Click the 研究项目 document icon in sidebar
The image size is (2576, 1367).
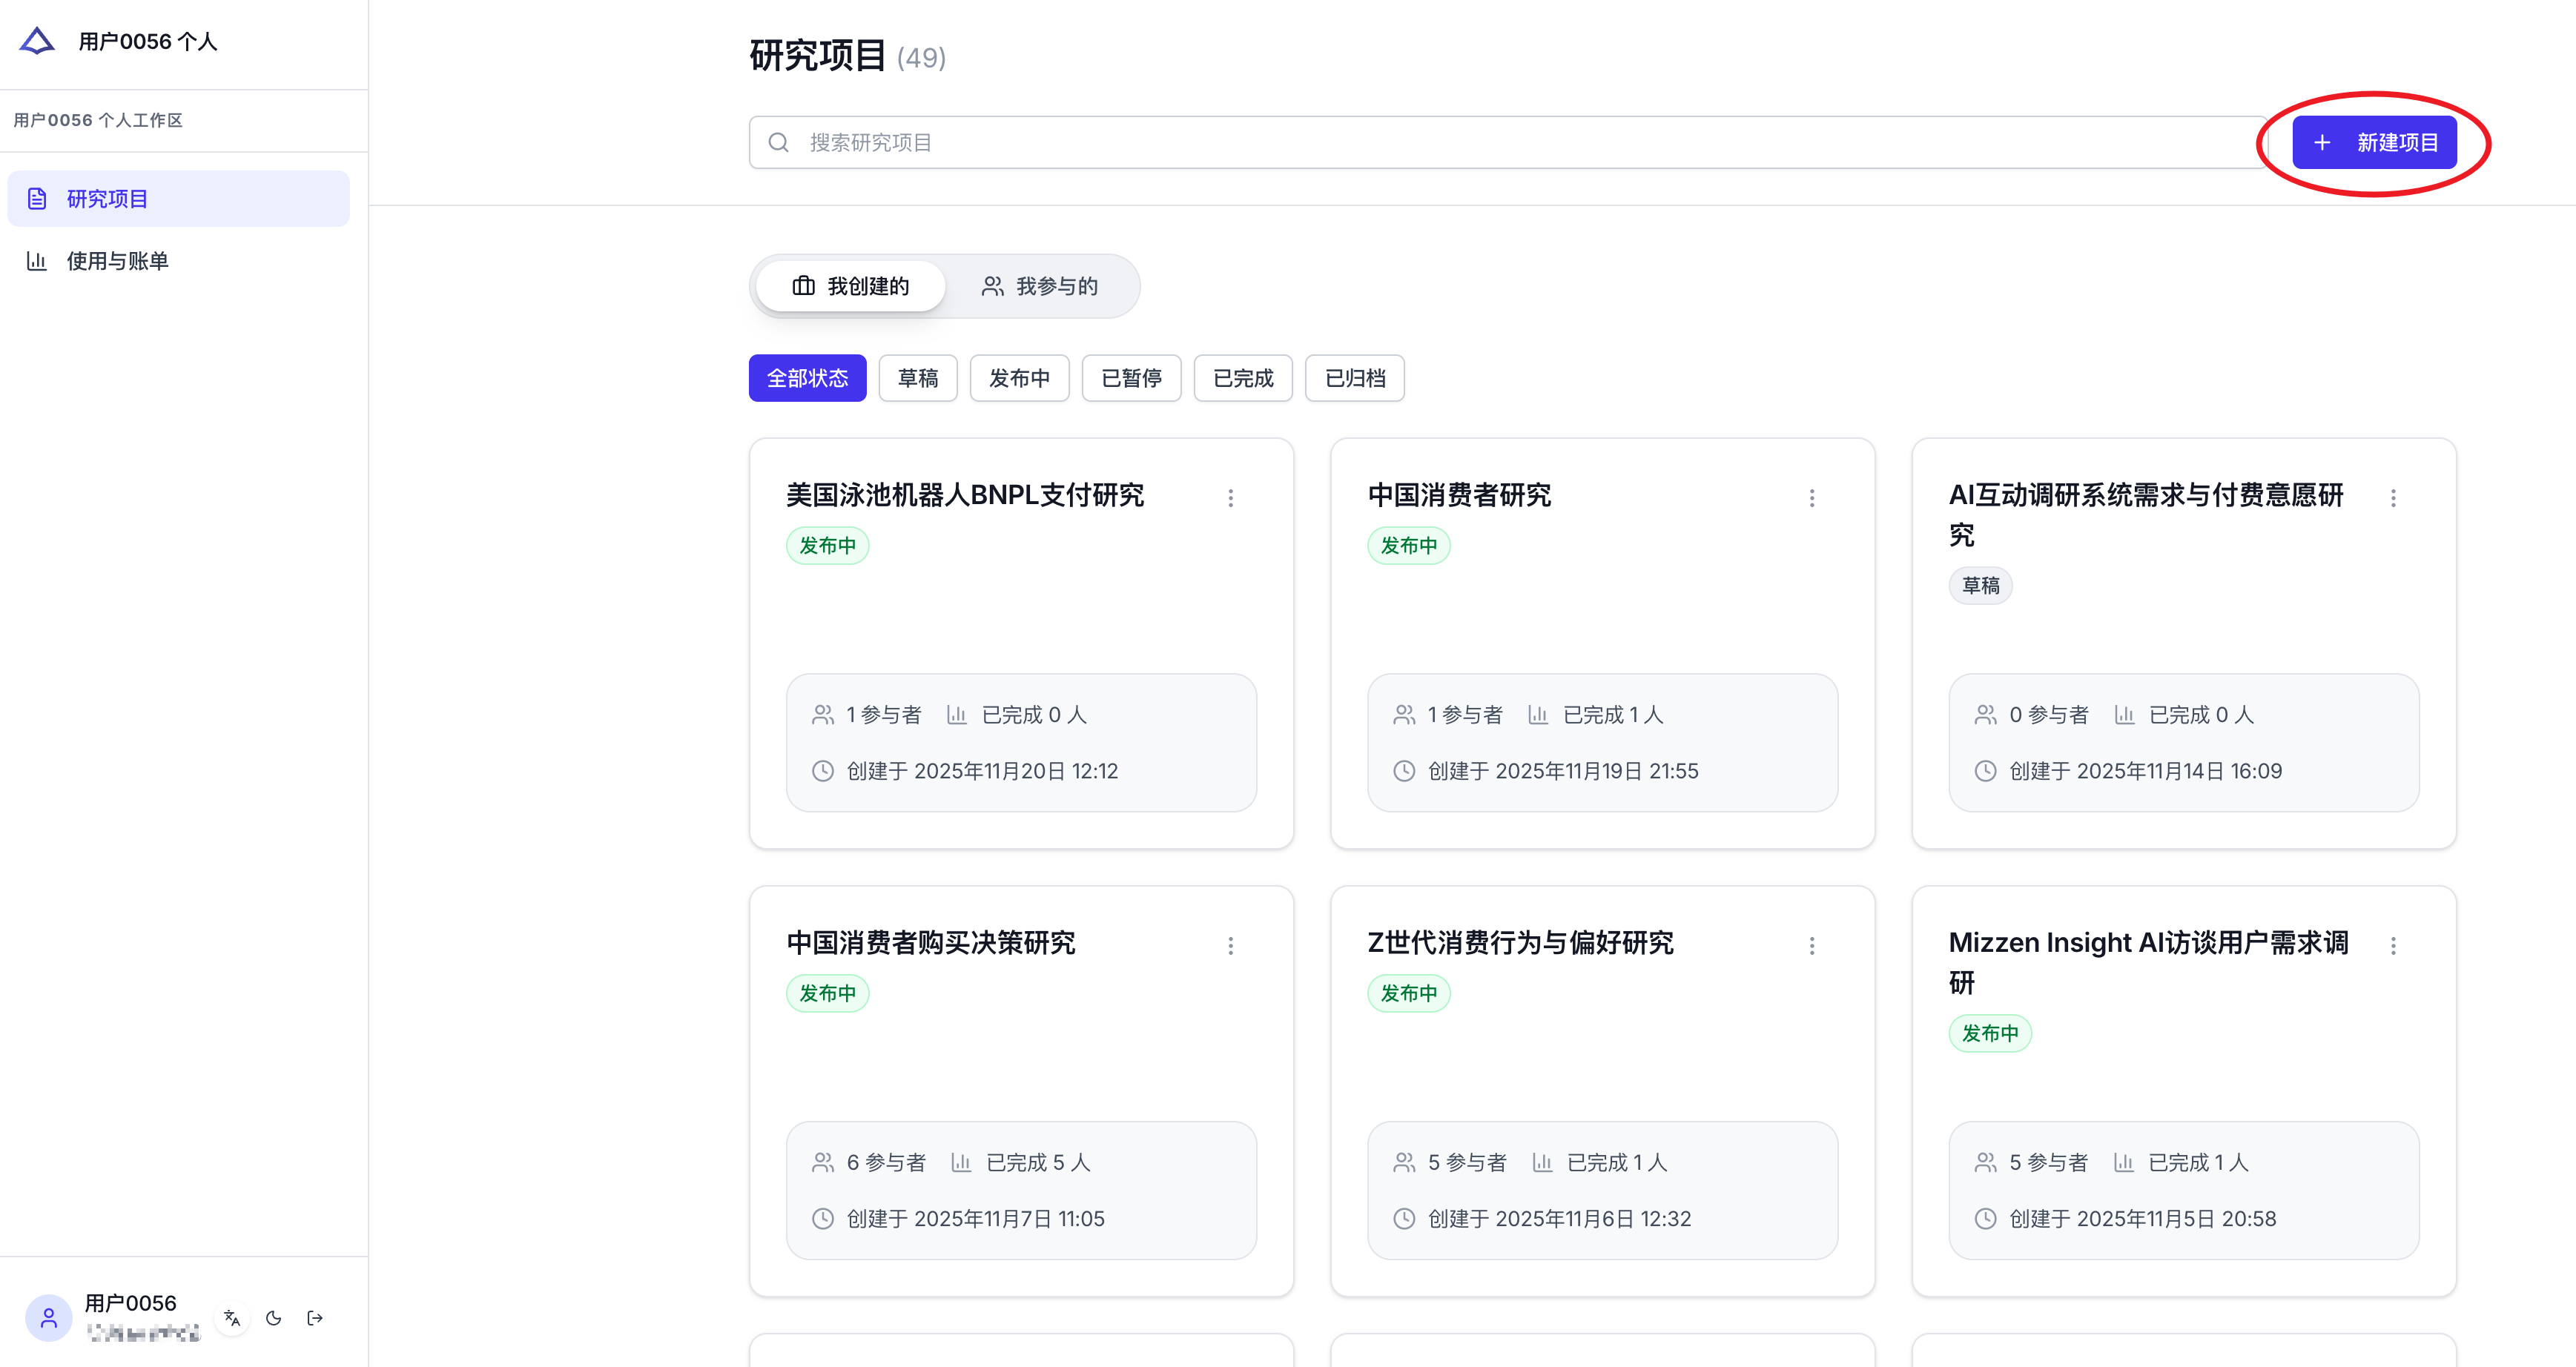point(37,199)
